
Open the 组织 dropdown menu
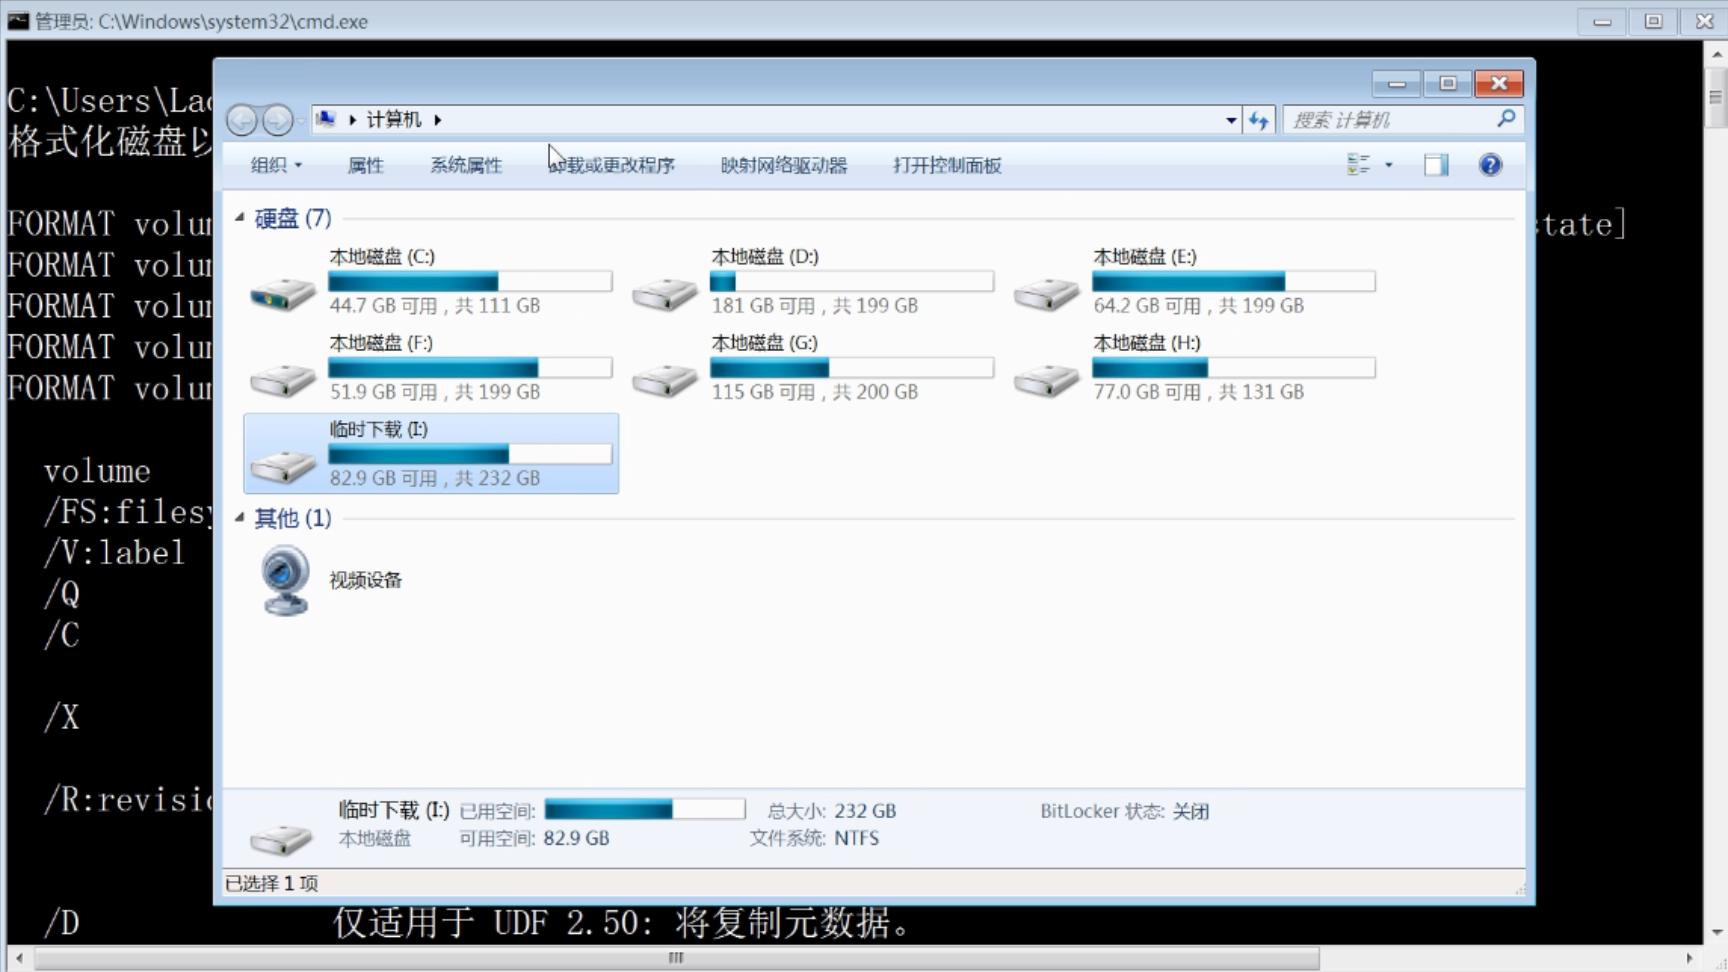pyautogui.click(x=274, y=165)
